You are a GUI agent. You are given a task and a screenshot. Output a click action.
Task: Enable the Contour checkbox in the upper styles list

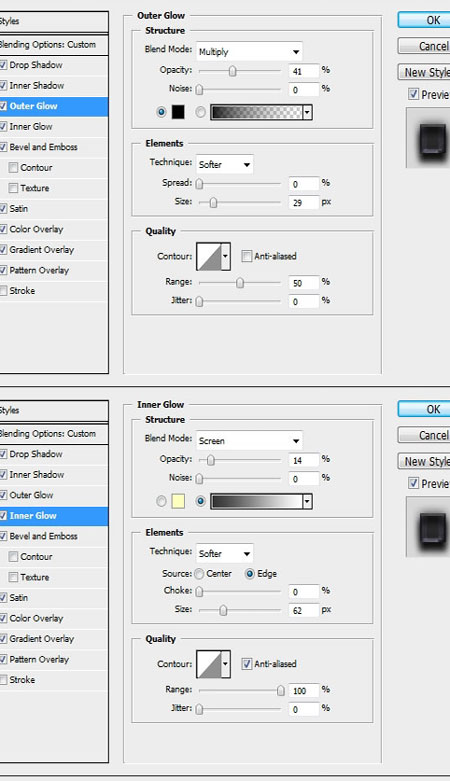pyautogui.click(x=13, y=167)
